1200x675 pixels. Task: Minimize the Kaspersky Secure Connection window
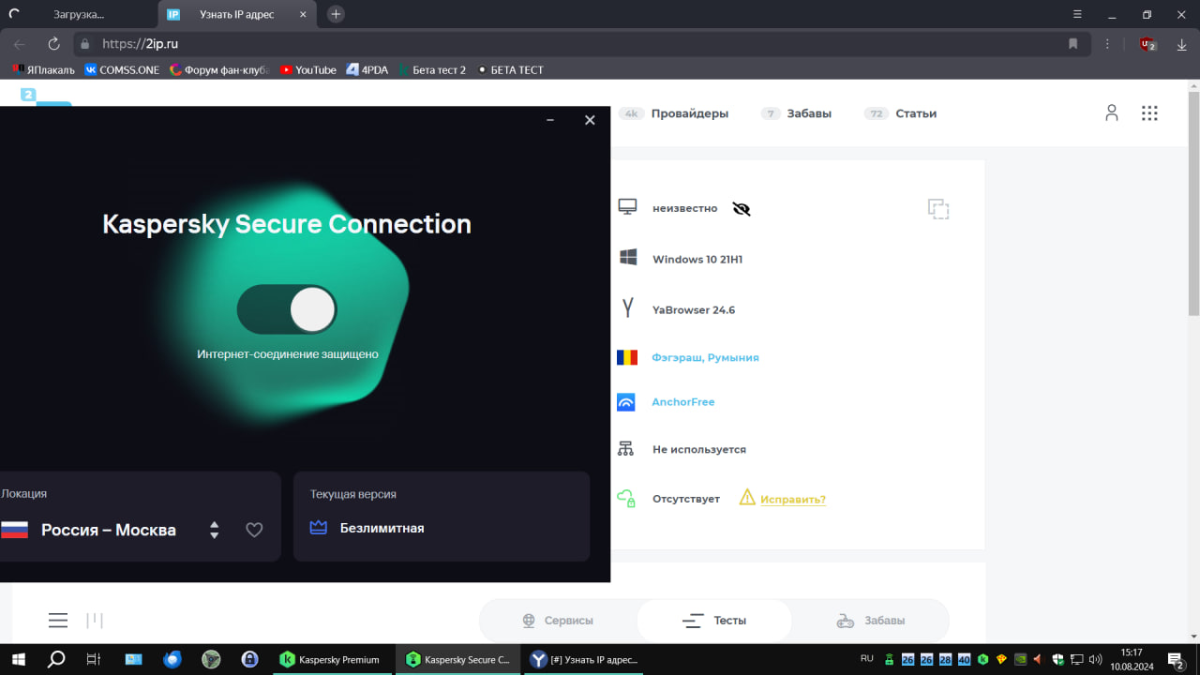coord(550,120)
